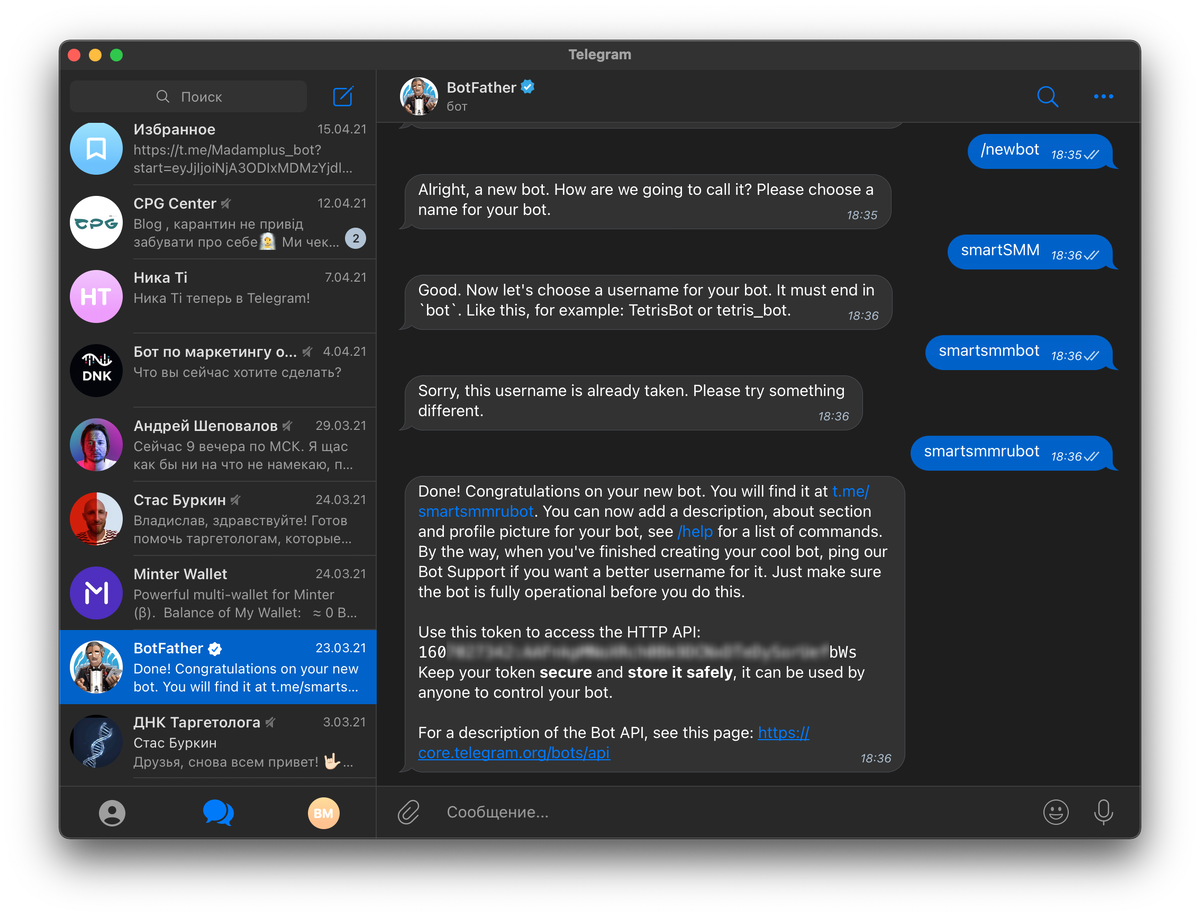Viewport: 1200px width, 917px height.
Task: Click the blurred bot token text
Action: tap(638, 652)
